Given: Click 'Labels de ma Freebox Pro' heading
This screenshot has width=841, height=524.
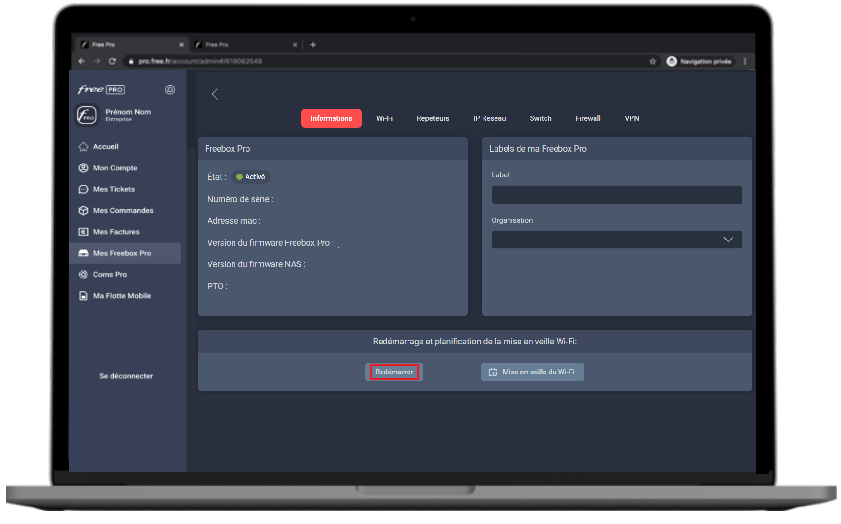Looking at the screenshot, I should [538, 149].
